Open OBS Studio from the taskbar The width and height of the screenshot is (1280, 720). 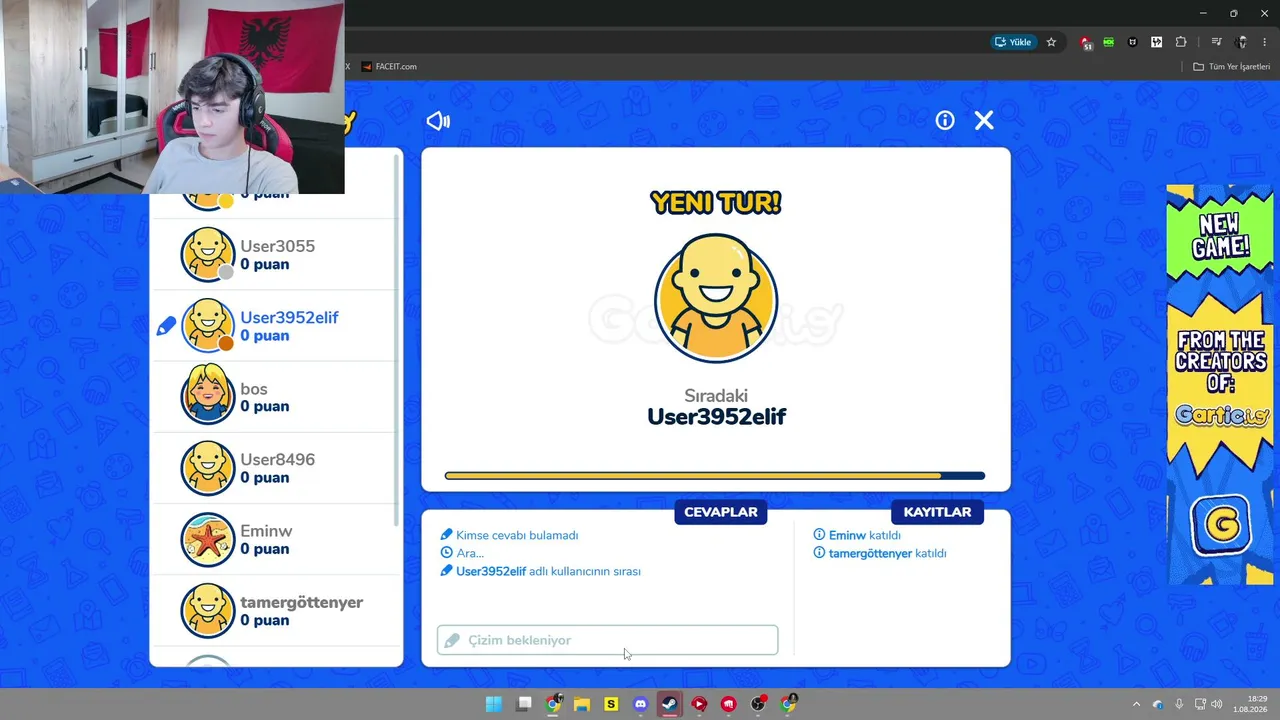coord(758,704)
